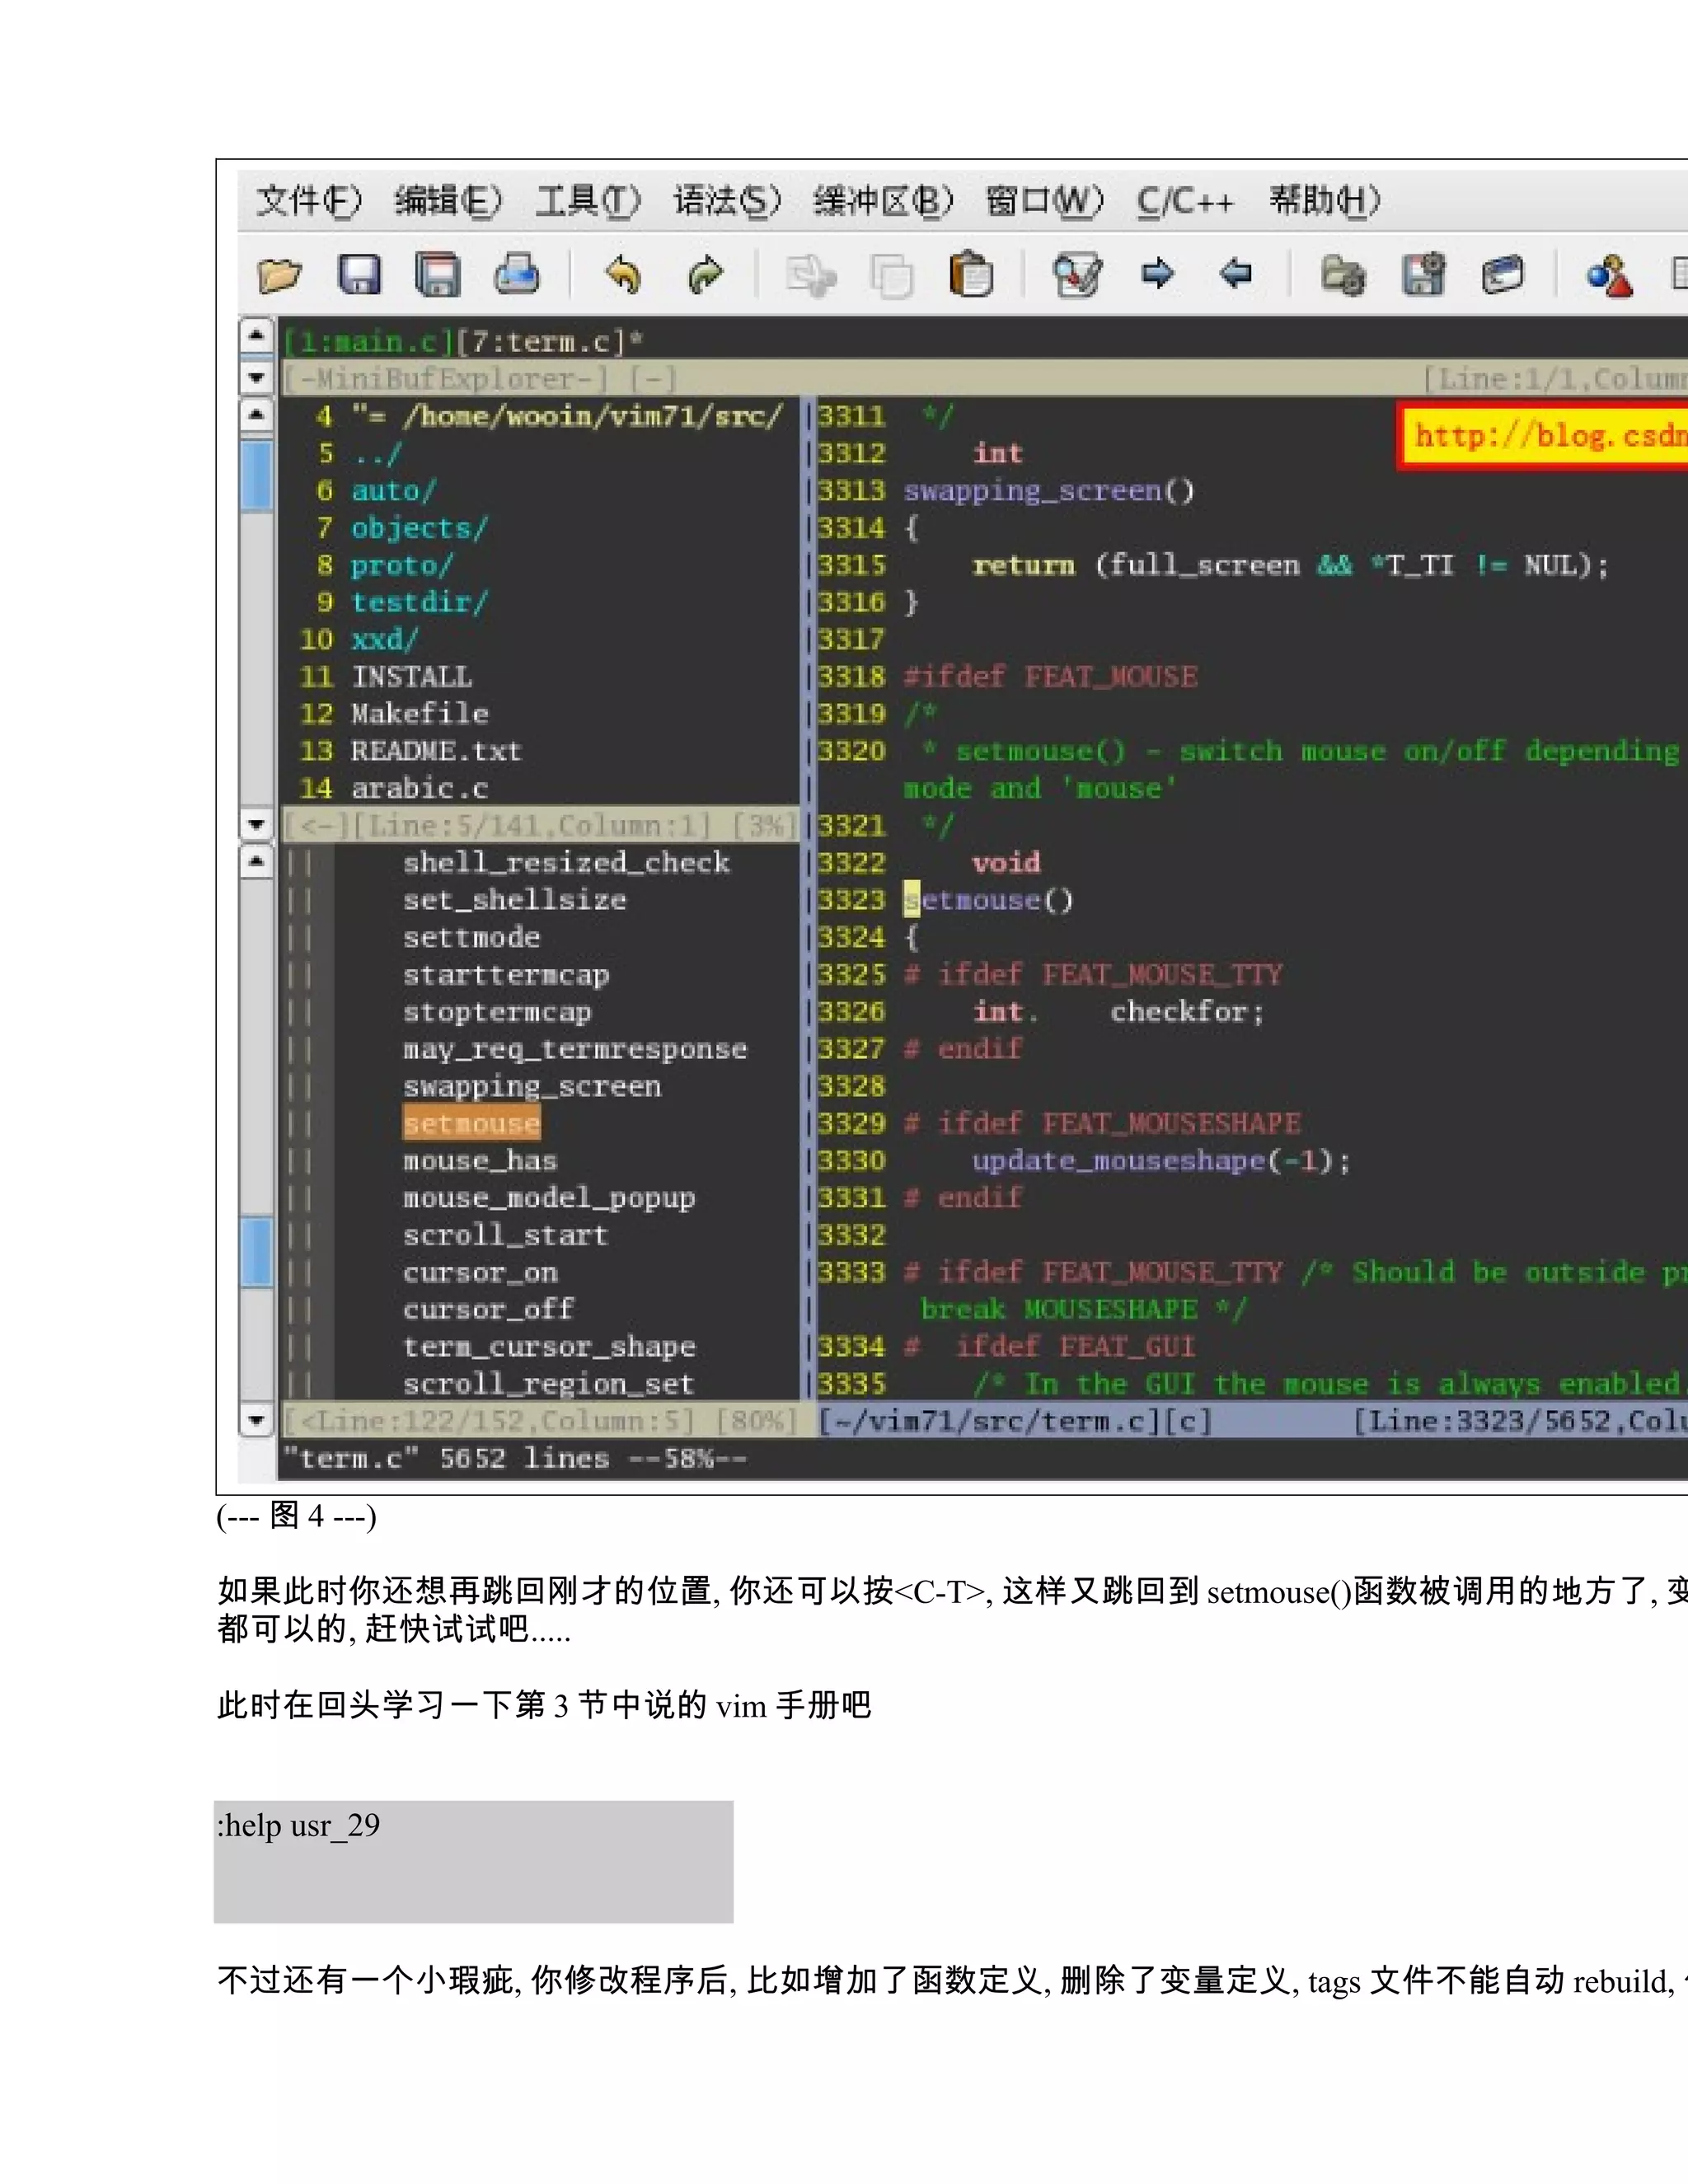Open the xxd/ directory
Viewport: 1688px width, 2184px height.
[384, 639]
